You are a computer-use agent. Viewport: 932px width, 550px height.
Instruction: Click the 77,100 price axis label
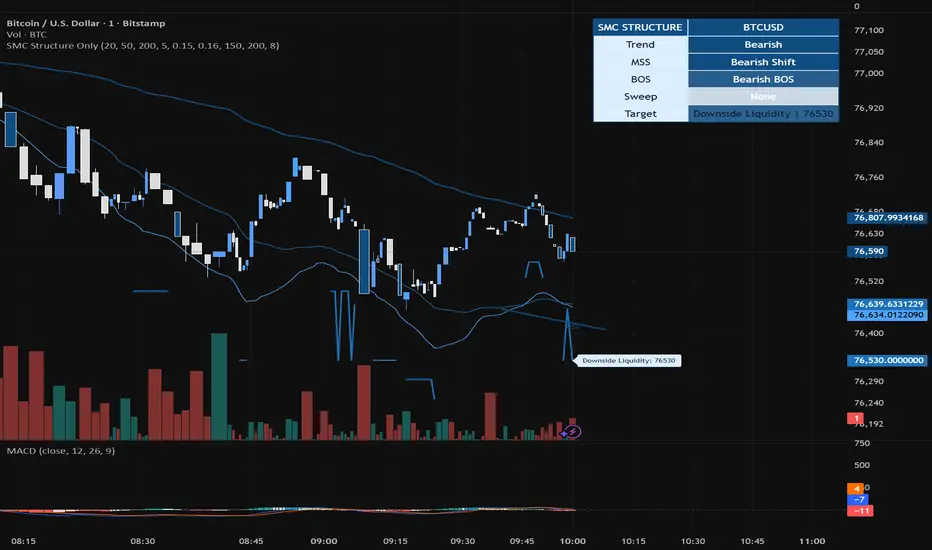(x=868, y=30)
